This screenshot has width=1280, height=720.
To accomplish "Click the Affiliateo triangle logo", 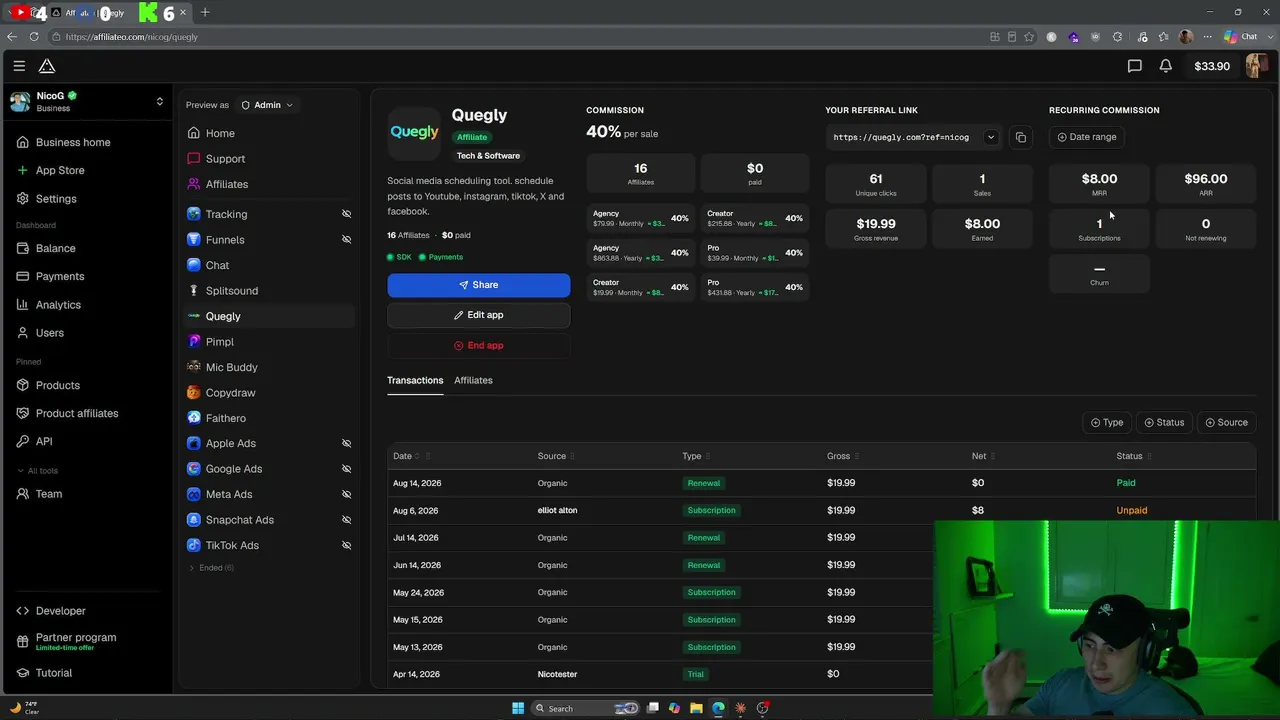I will pos(47,66).
